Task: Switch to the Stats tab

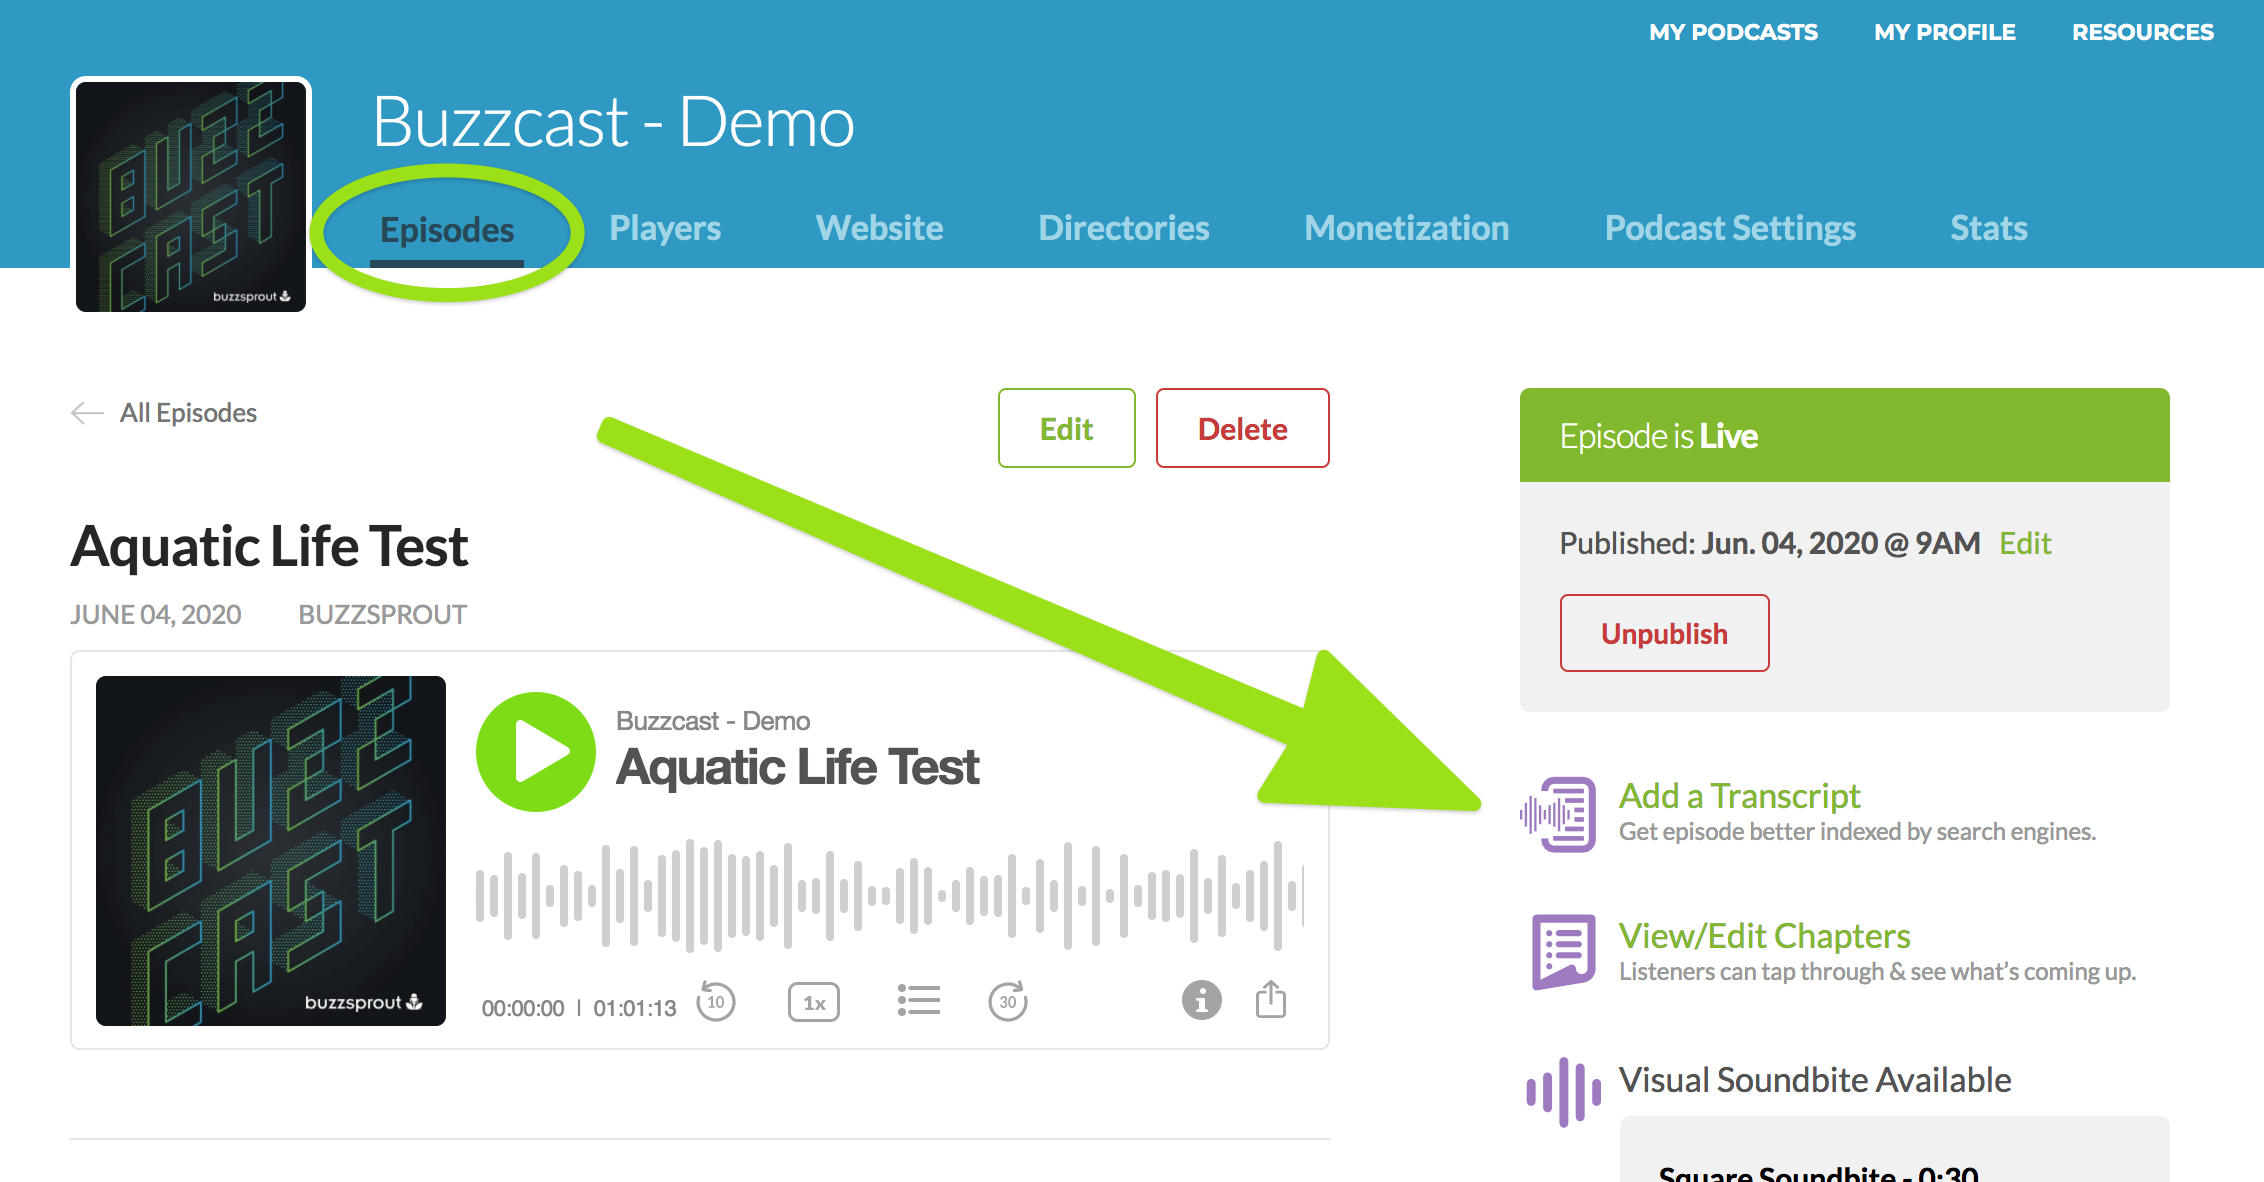Action: pyautogui.click(x=1988, y=228)
